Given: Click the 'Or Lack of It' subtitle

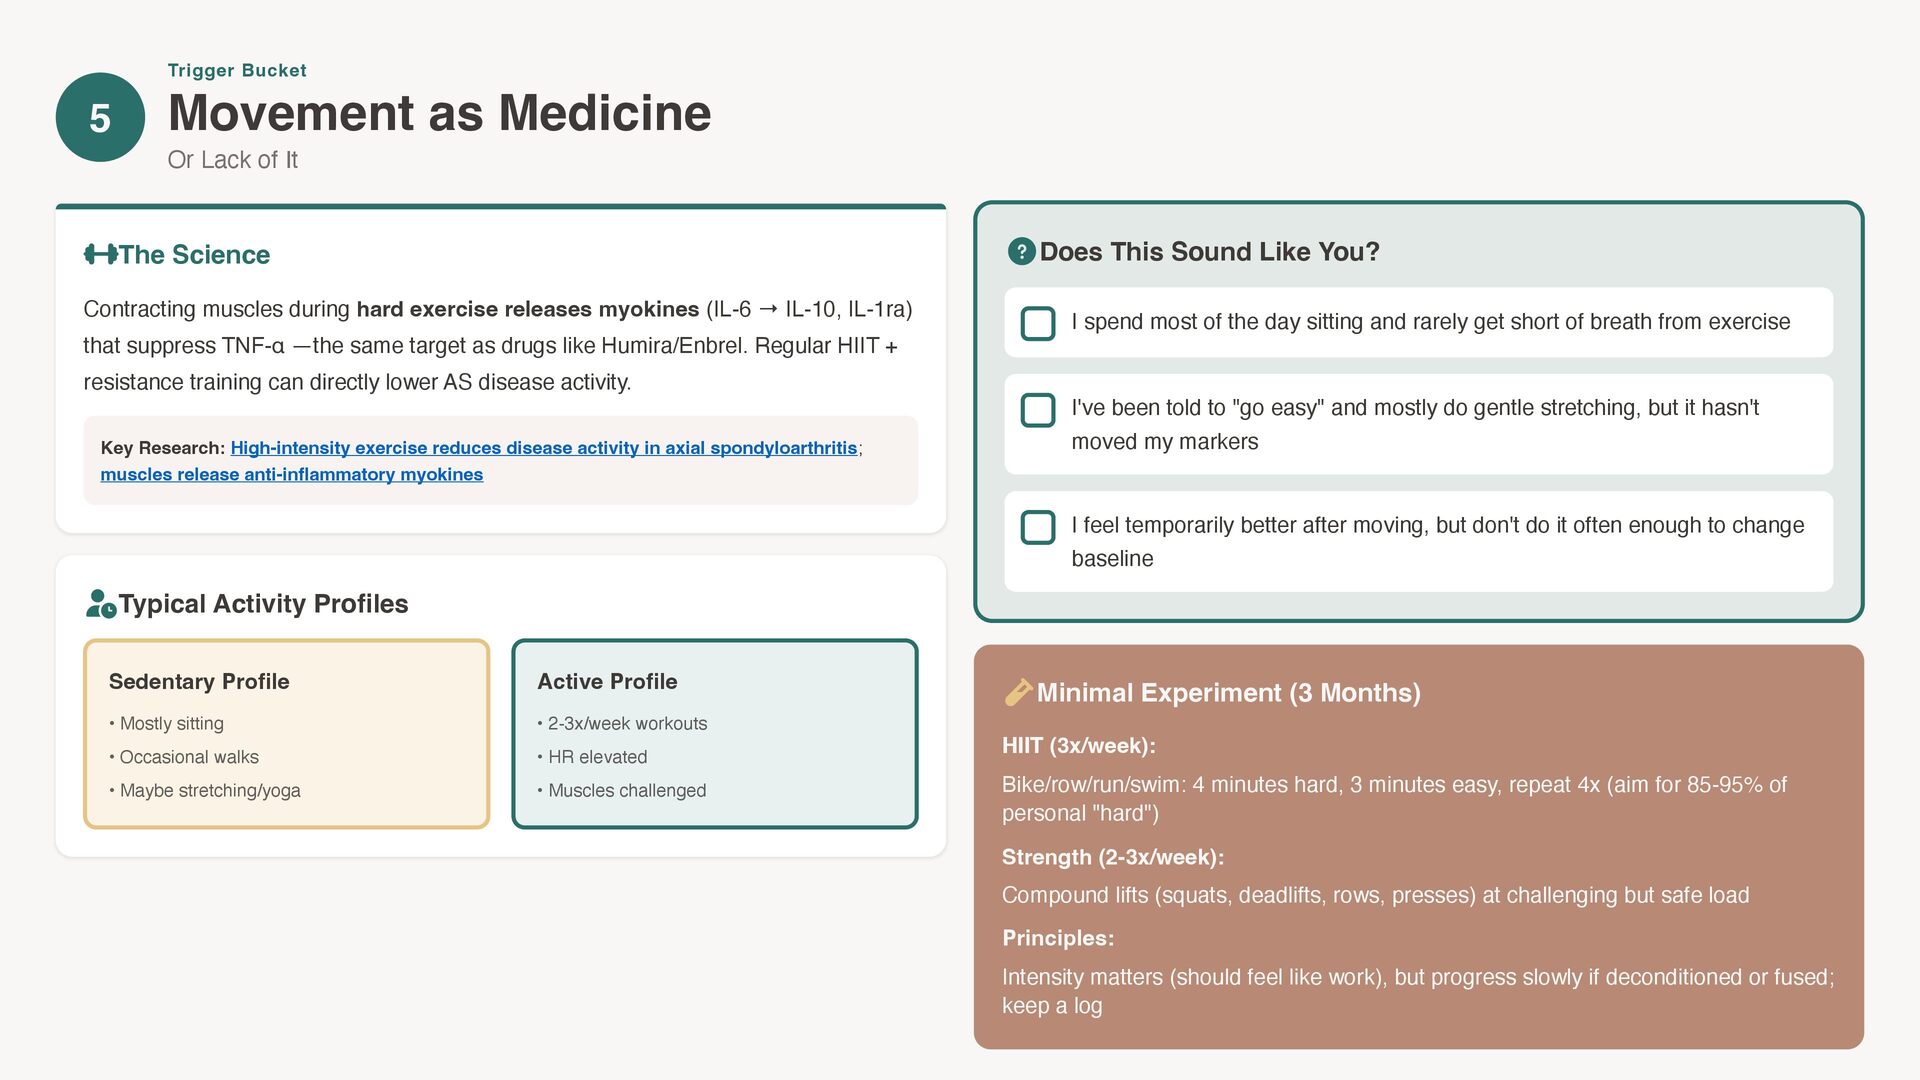Looking at the screenshot, I should pos(232,160).
